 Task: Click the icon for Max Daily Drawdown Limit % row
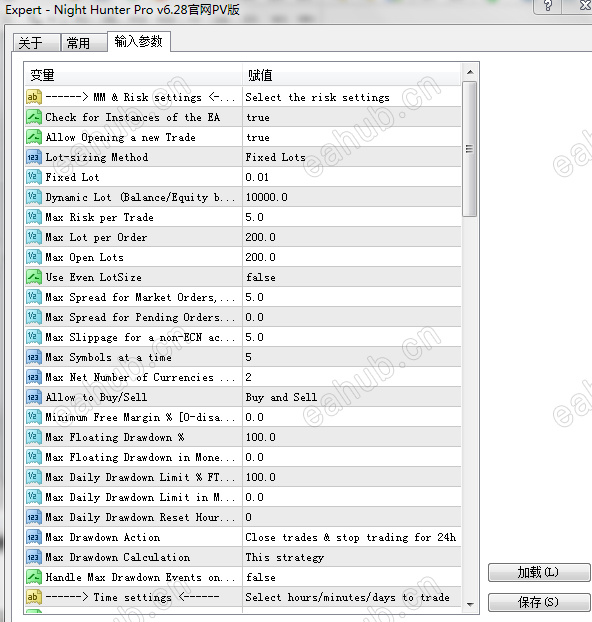(34, 477)
